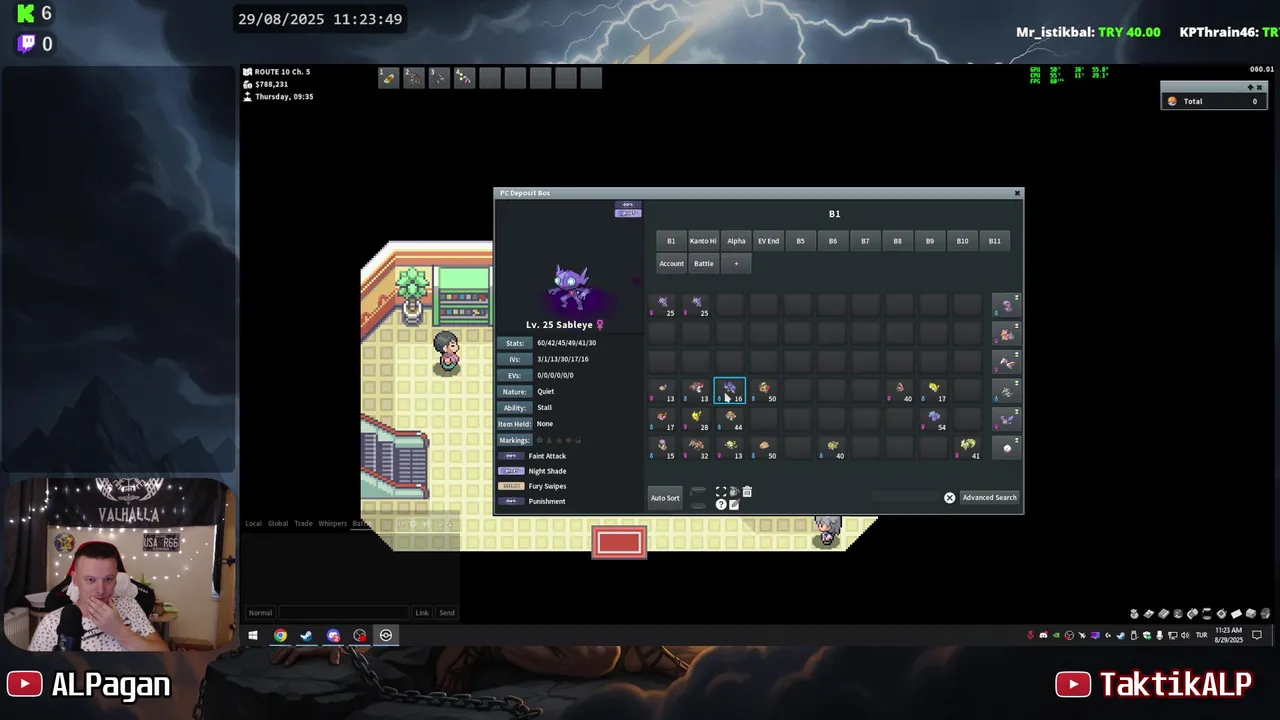This screenshot has height=720, width=1280.
Task: Switch to the B1 box tab
Action: tap(671, 241)
